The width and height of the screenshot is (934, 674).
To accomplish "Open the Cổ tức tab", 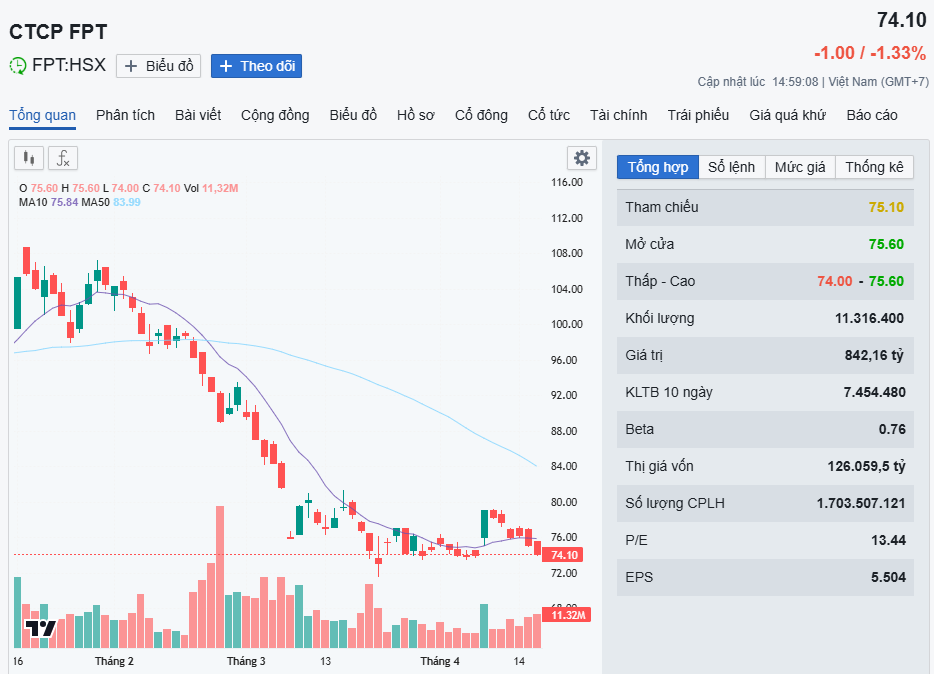I will click(x=549, y=115).
